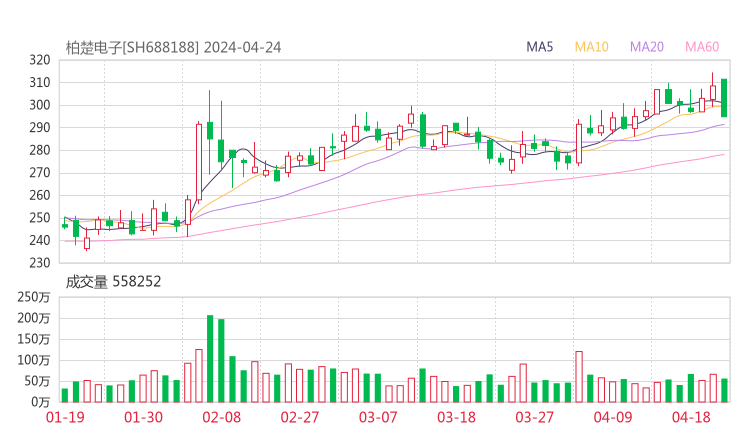This screenshot has width=740, height=440.
Task: Click the 03-07 date axis label
Action: click(378, 417)
